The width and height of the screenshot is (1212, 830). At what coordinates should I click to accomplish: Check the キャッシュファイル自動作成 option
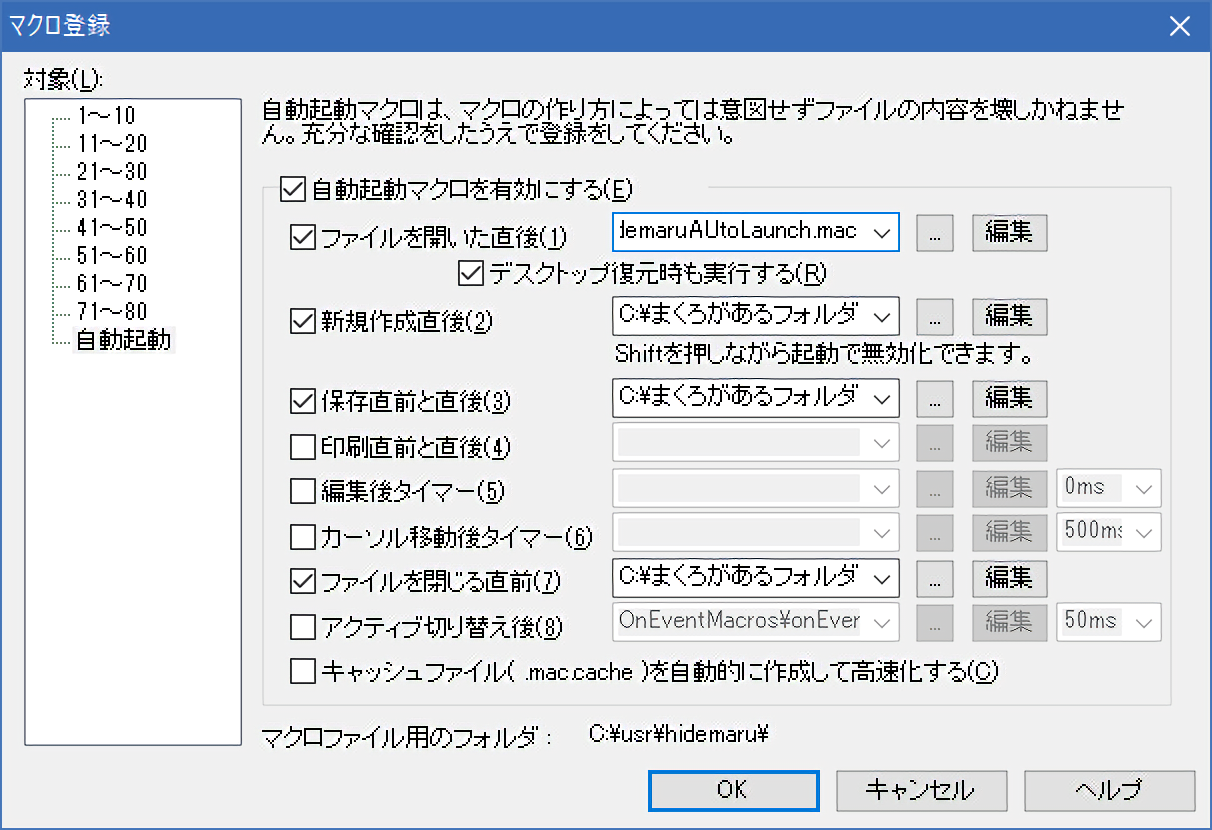tap(302, 671)
